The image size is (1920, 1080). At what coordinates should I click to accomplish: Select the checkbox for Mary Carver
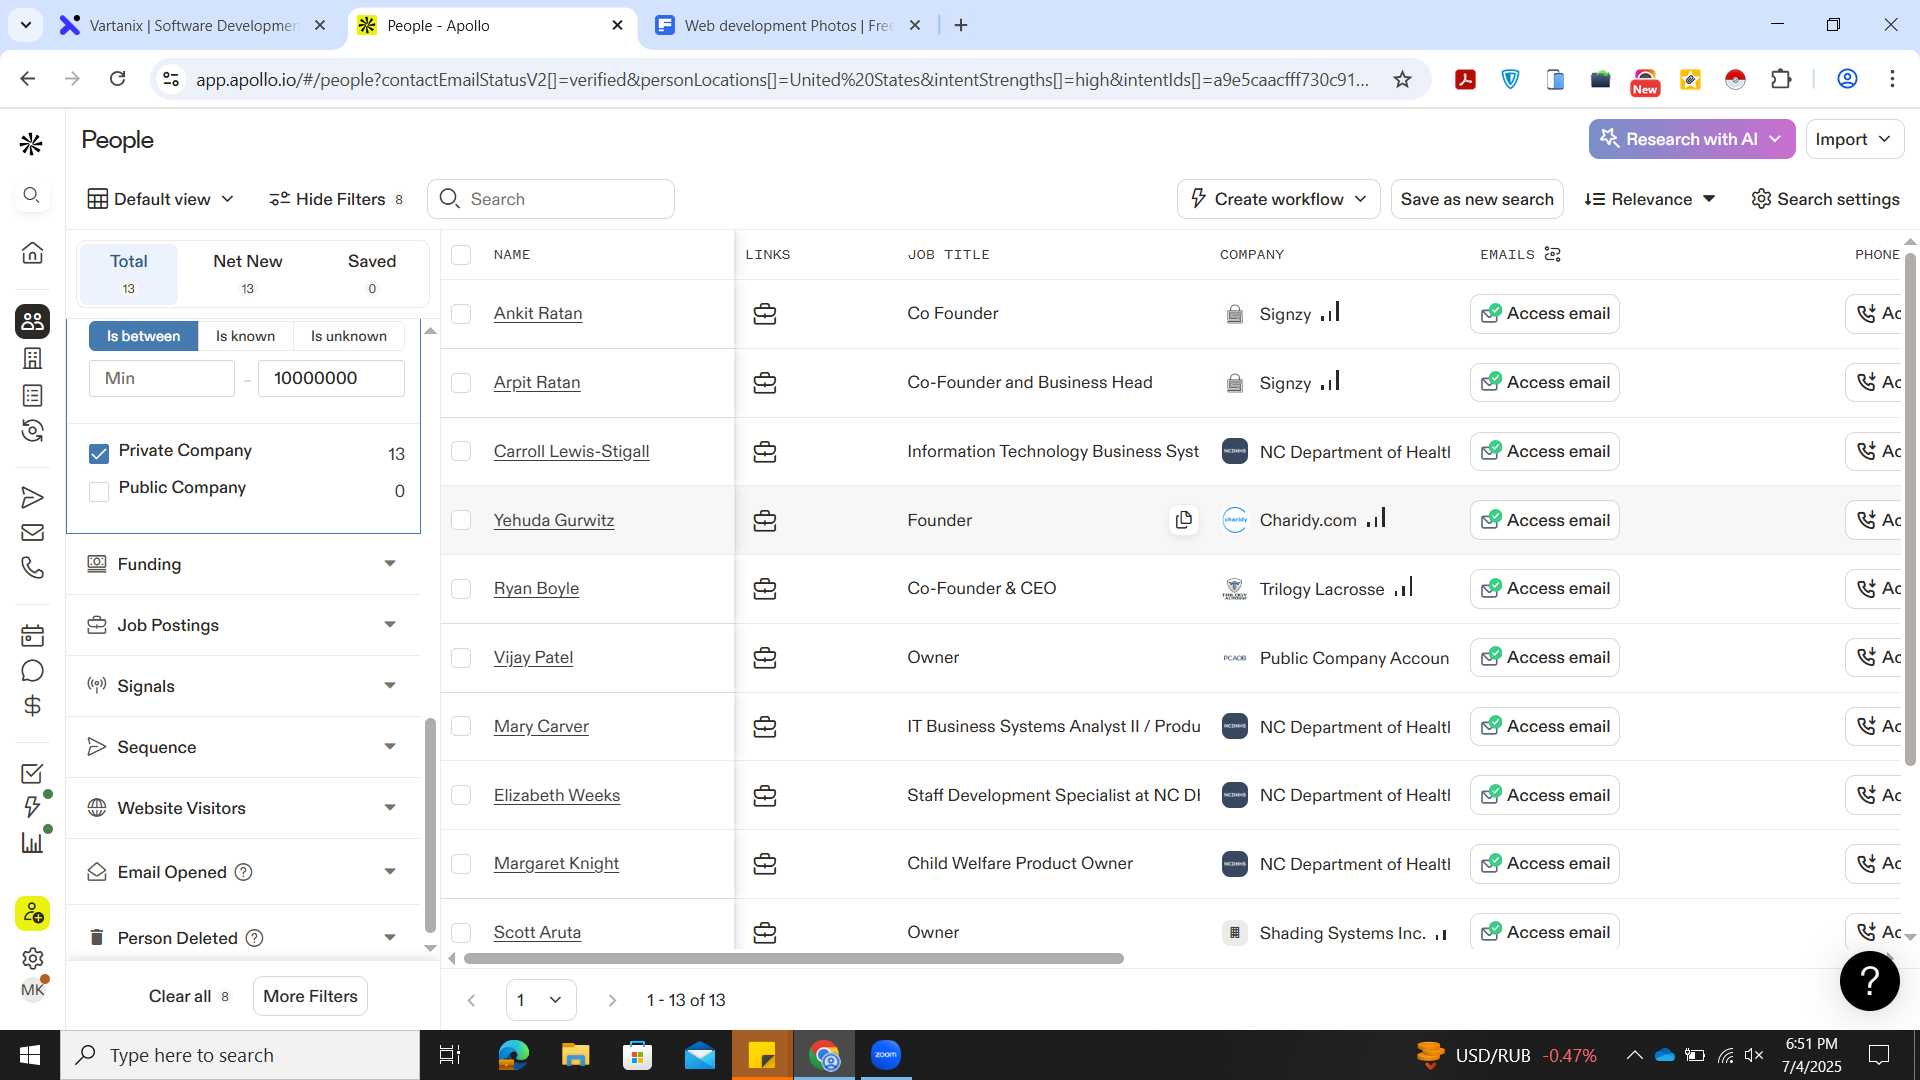tap(461, 726)
